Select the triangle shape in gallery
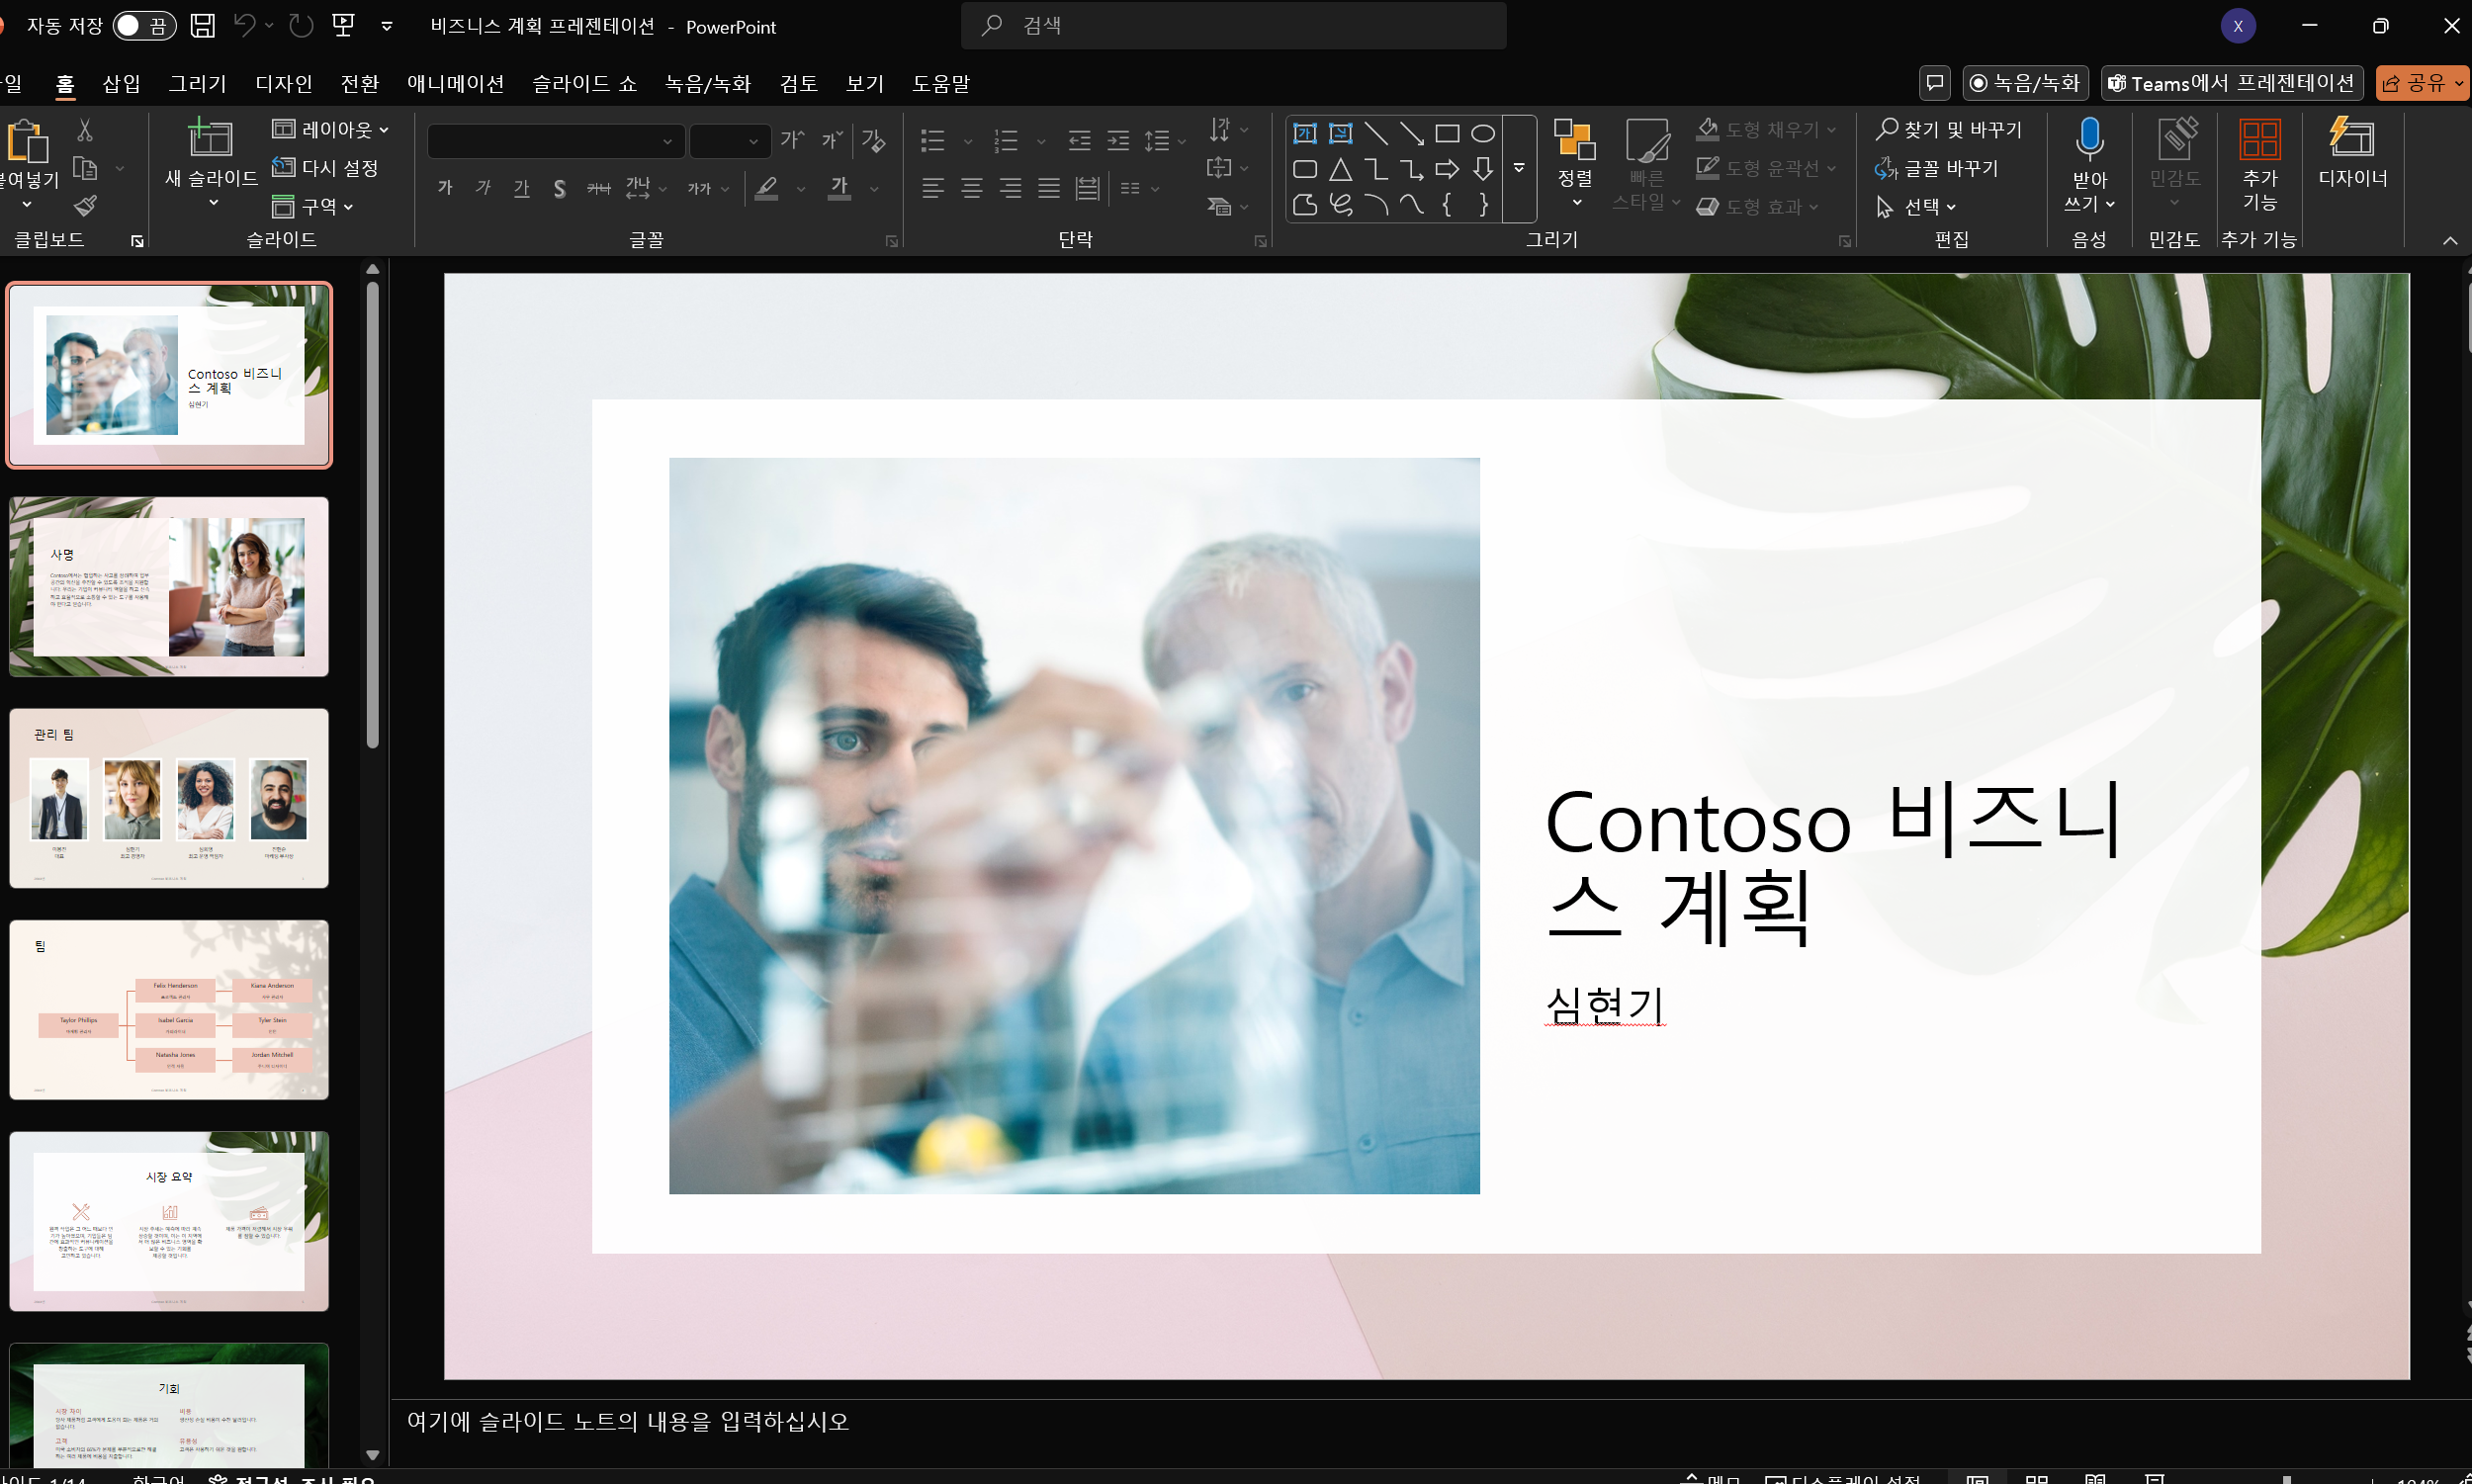This screenshot has width=2472, height=1484. coord(1341,169)
